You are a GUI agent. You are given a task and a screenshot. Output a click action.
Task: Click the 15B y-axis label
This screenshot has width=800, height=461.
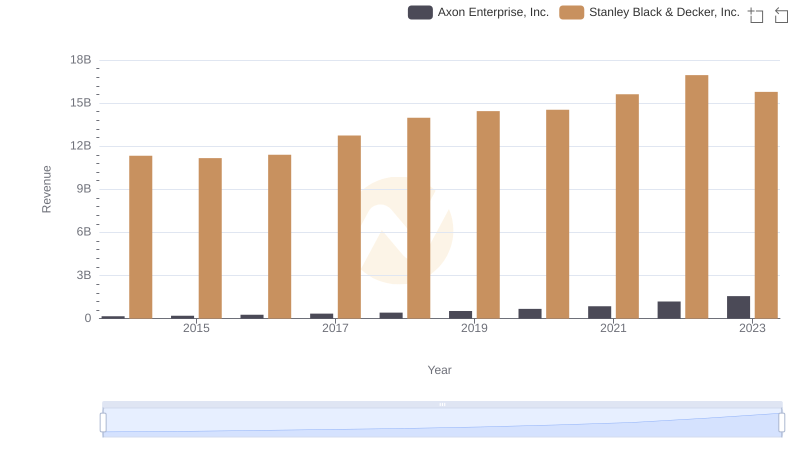pos(81,103)
